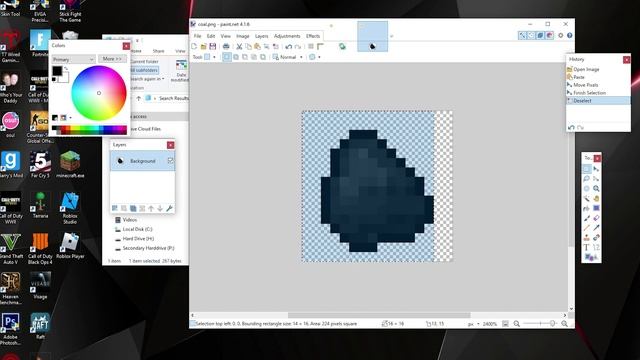Open the image list arrow beside thumbnail
This screenshot has height=360, width=640.
point(391,36)
